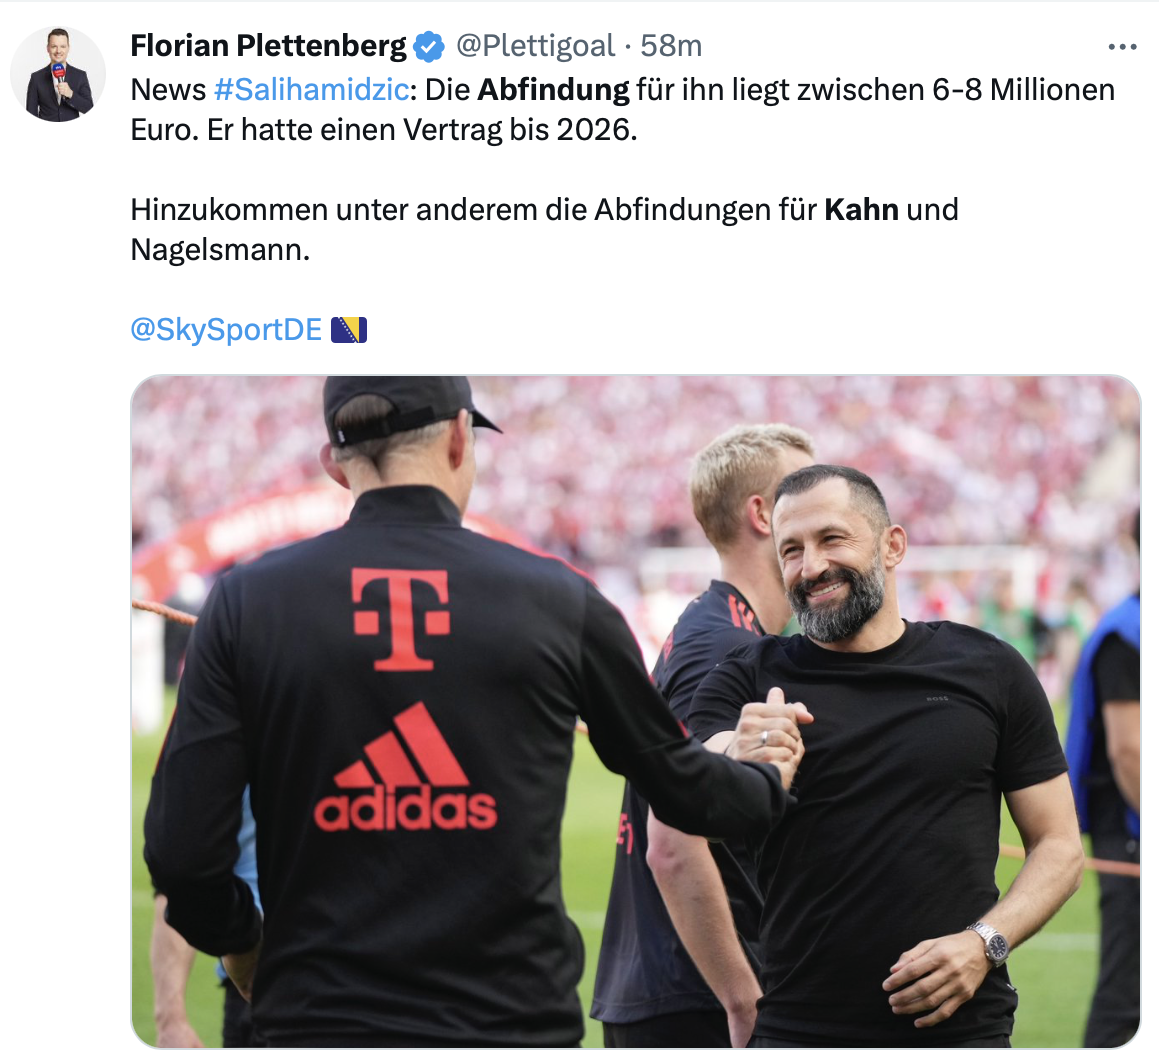Screen dimensions: 1159x1055
Task: Click the sentence 'Er hatte einen Vertrag bis 2026'
Action: click(421, 130)
